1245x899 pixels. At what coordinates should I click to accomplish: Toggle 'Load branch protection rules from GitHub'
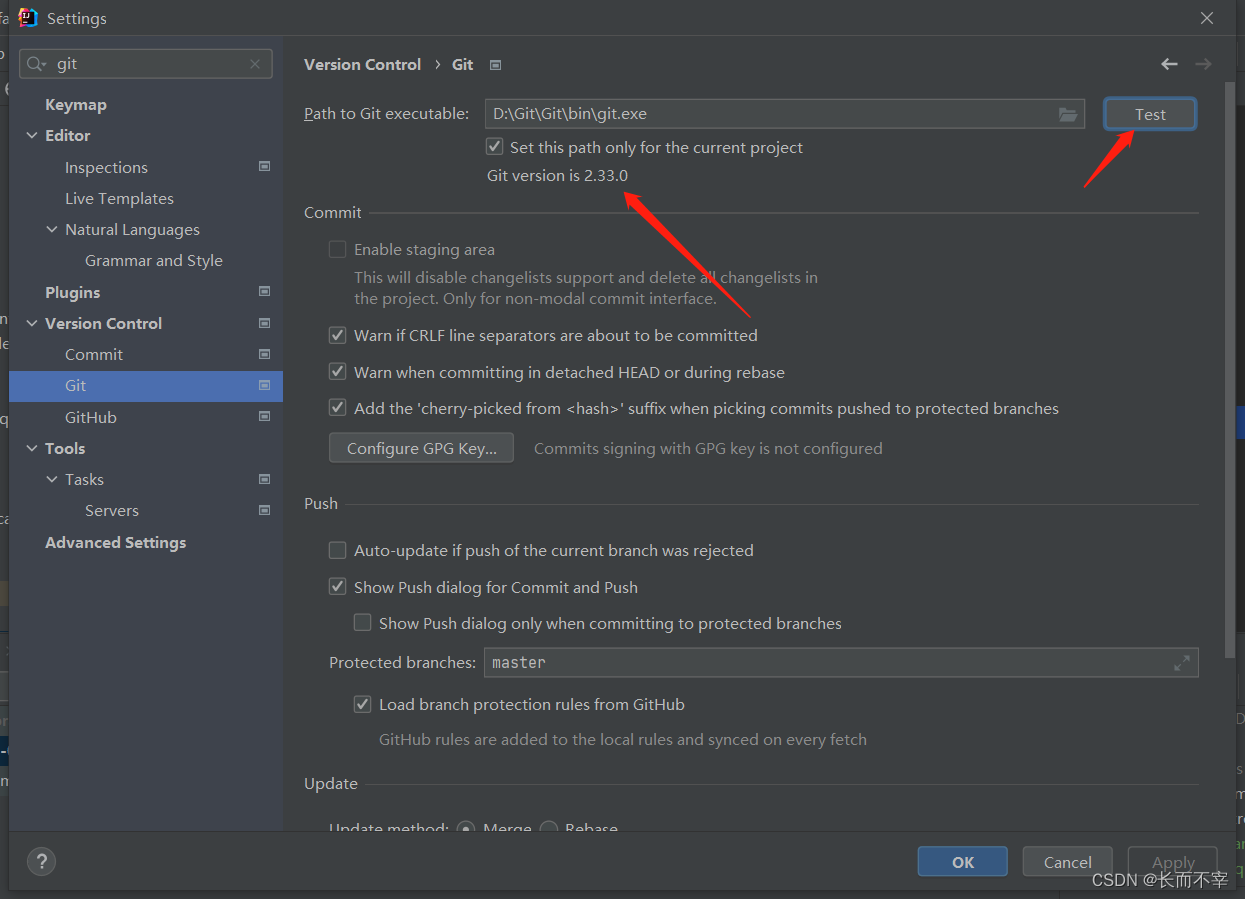click(363, 704)
